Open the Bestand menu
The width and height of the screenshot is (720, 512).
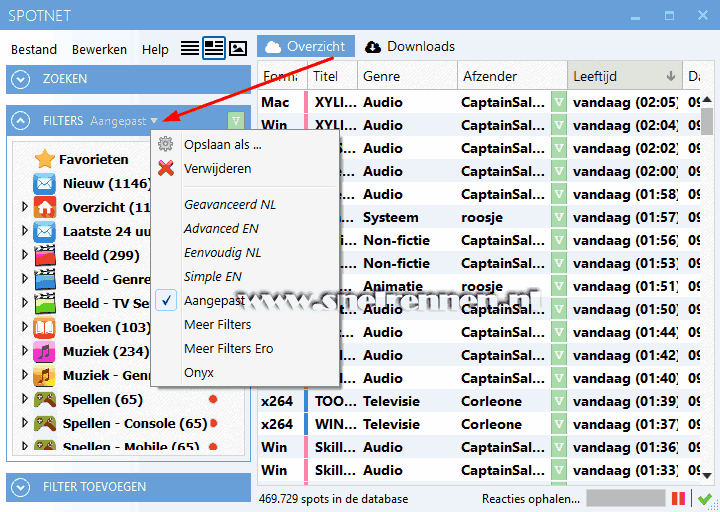[x=34, y=49]
